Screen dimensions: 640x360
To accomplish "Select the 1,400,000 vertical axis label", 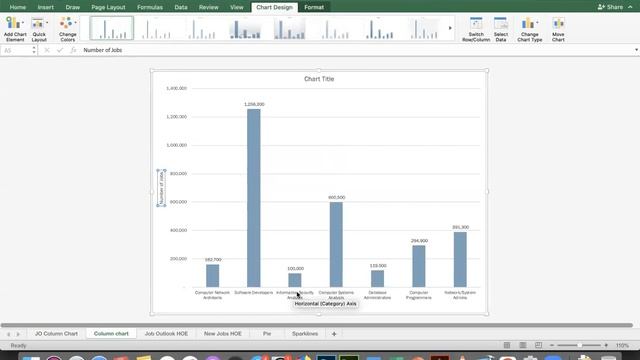I will 176,88.
